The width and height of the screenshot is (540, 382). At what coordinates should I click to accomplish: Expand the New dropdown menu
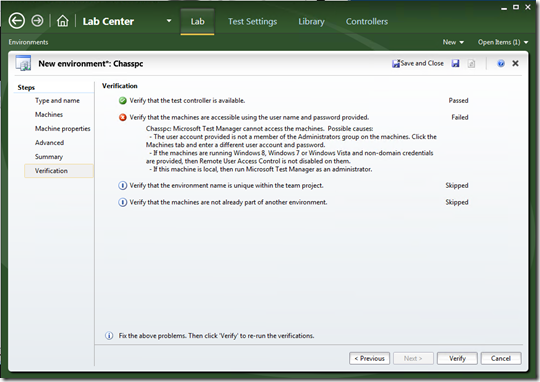[453, 42]
